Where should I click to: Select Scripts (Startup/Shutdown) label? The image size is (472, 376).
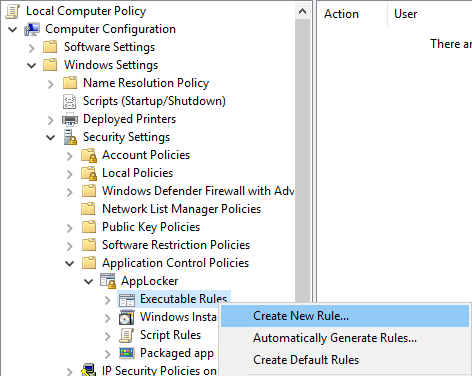(154, 101)
